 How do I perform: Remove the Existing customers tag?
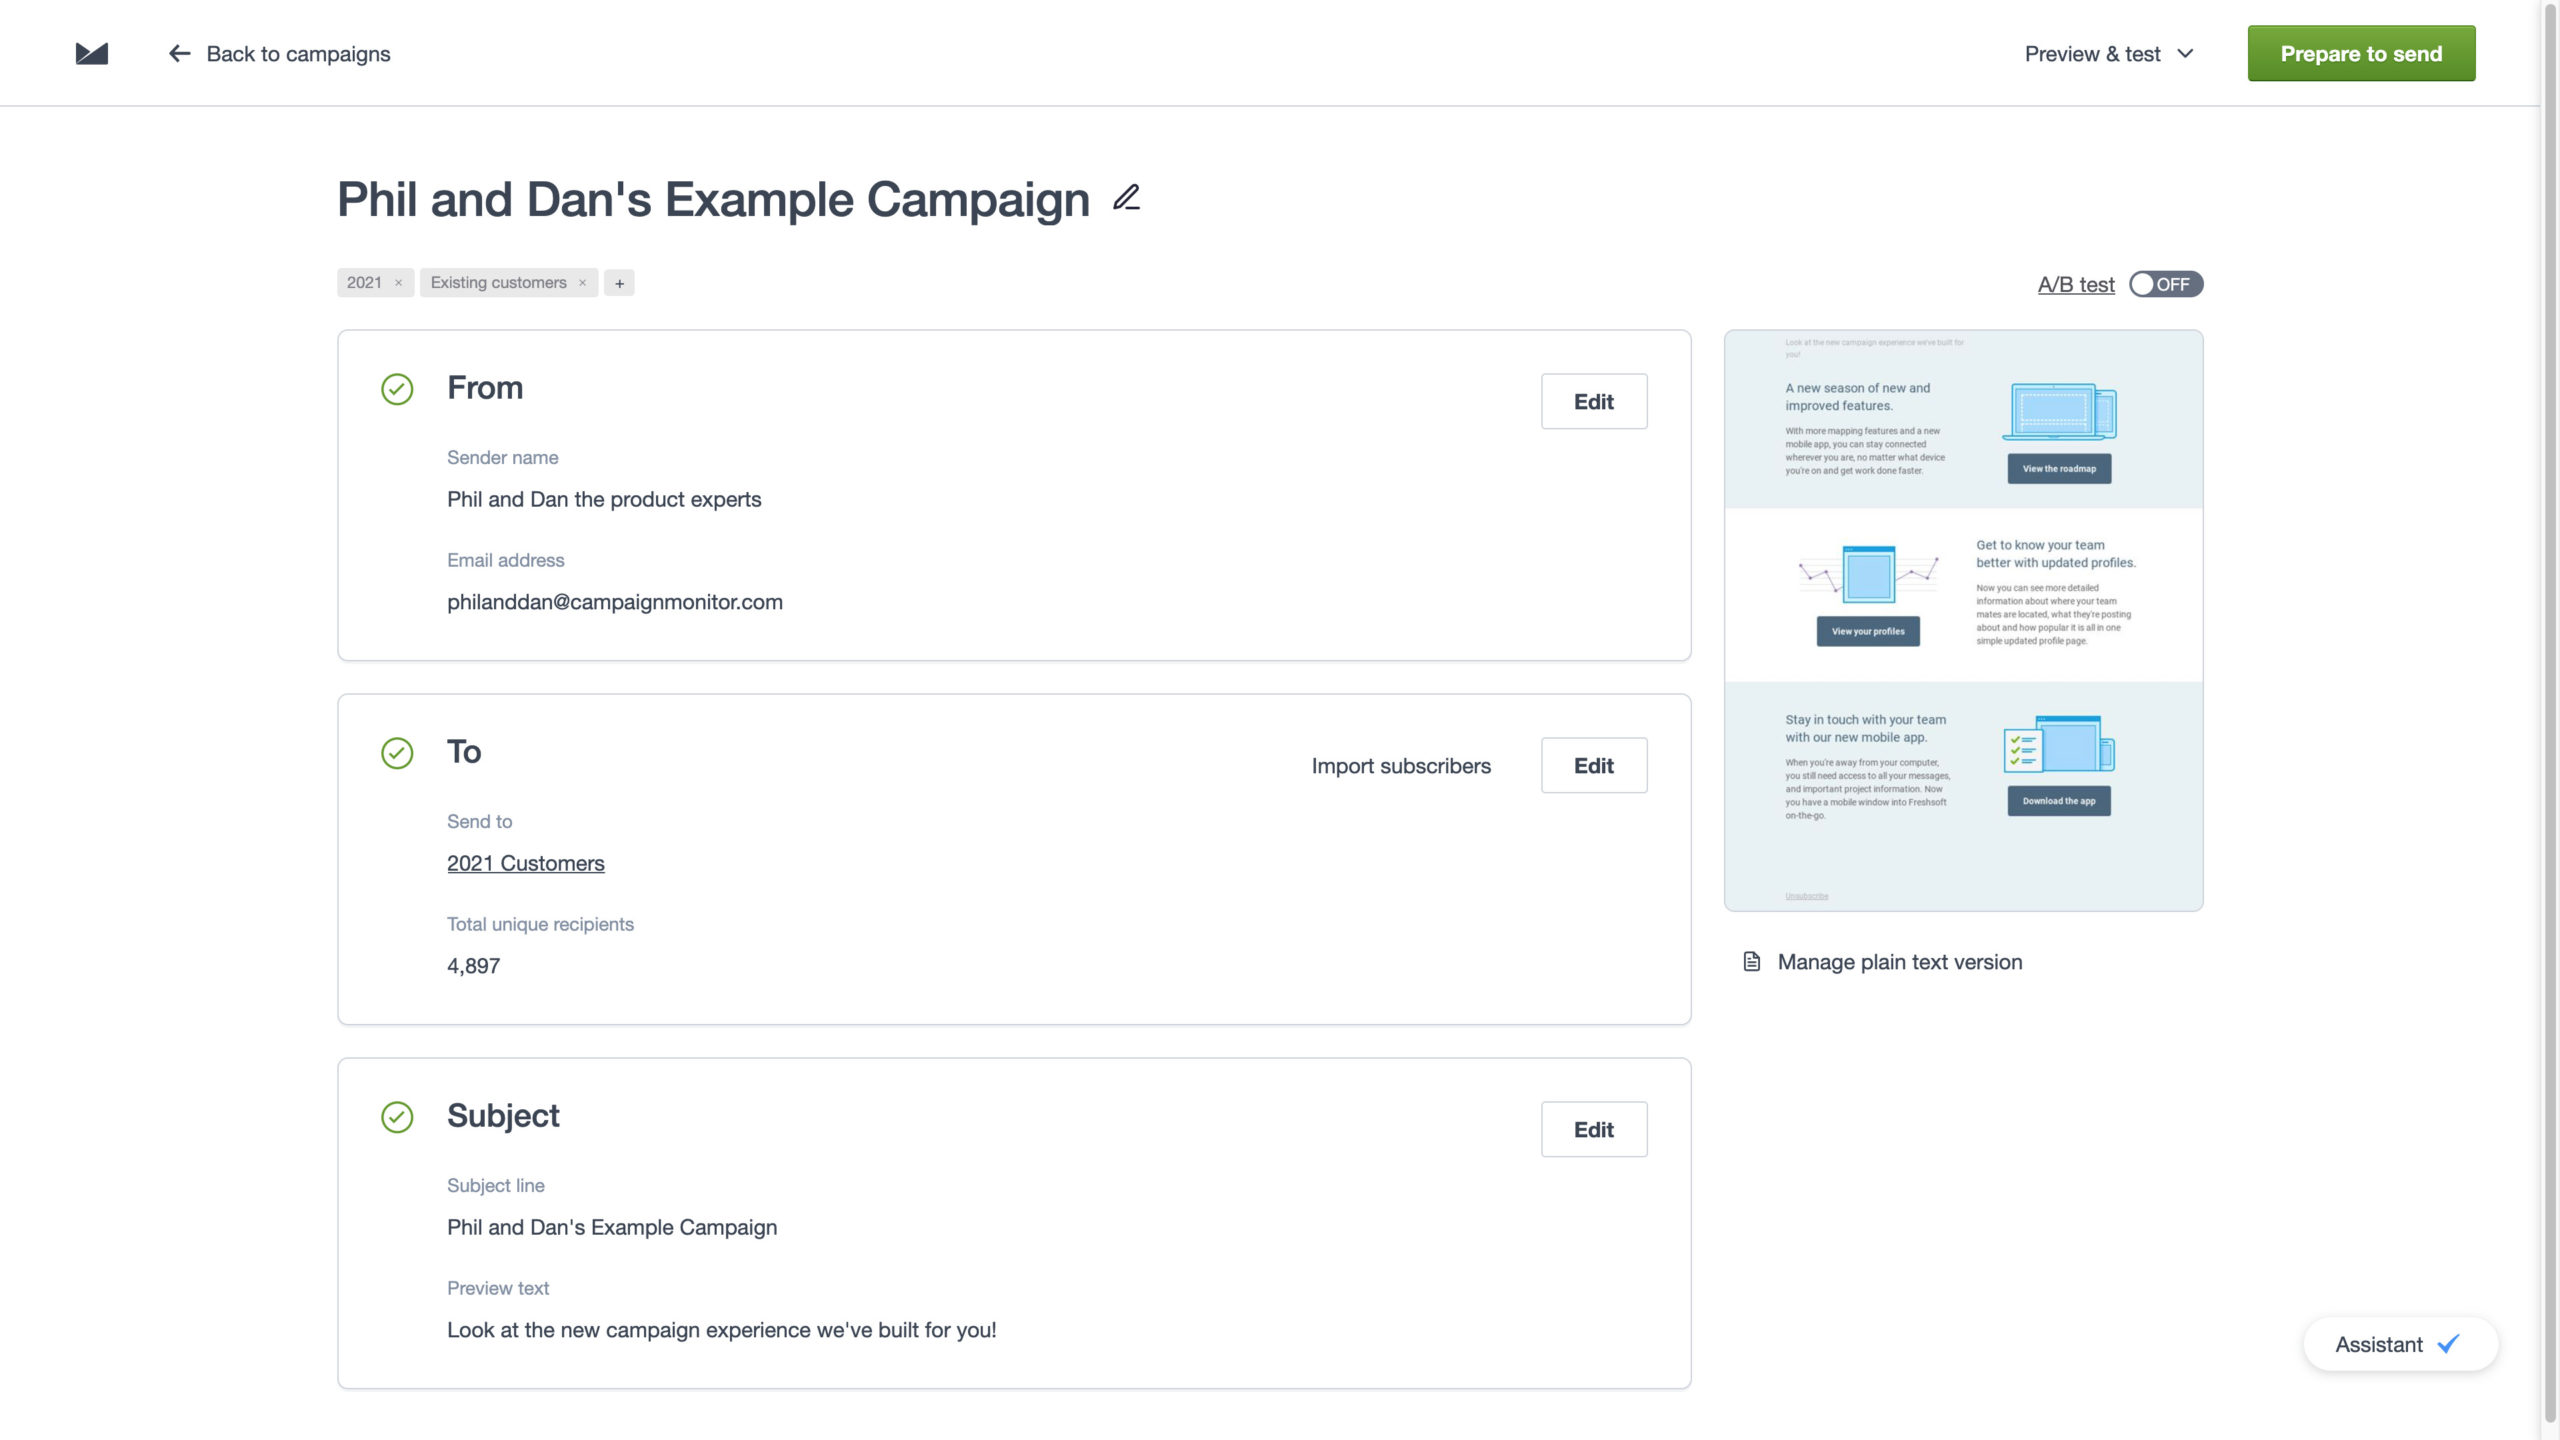click(582, 283)
